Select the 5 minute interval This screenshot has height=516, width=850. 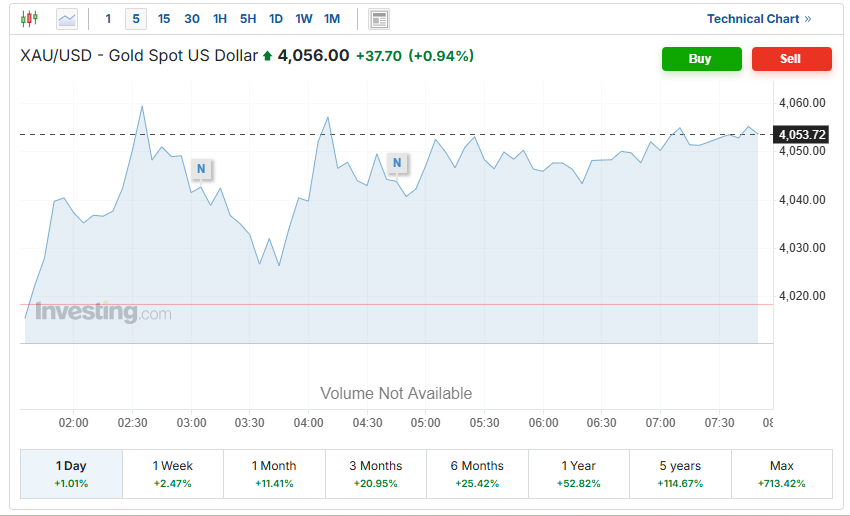[136, 19]
